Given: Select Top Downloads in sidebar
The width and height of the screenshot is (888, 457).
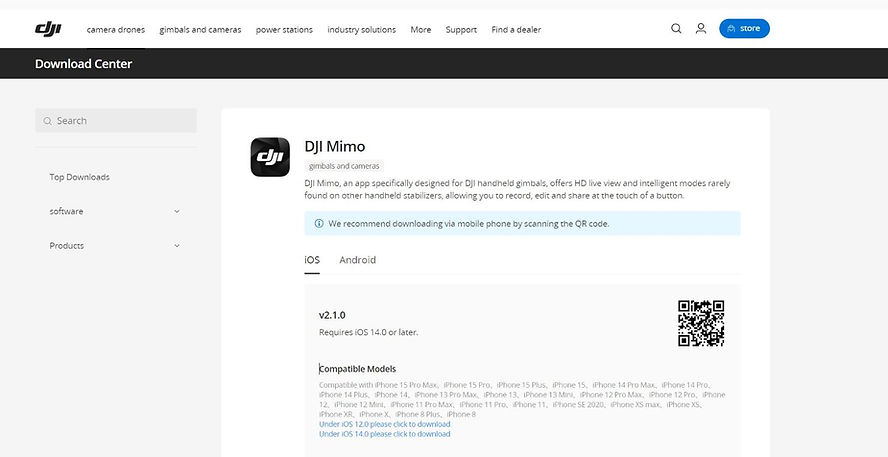Looking at the screenshot, I should point(79,177).
